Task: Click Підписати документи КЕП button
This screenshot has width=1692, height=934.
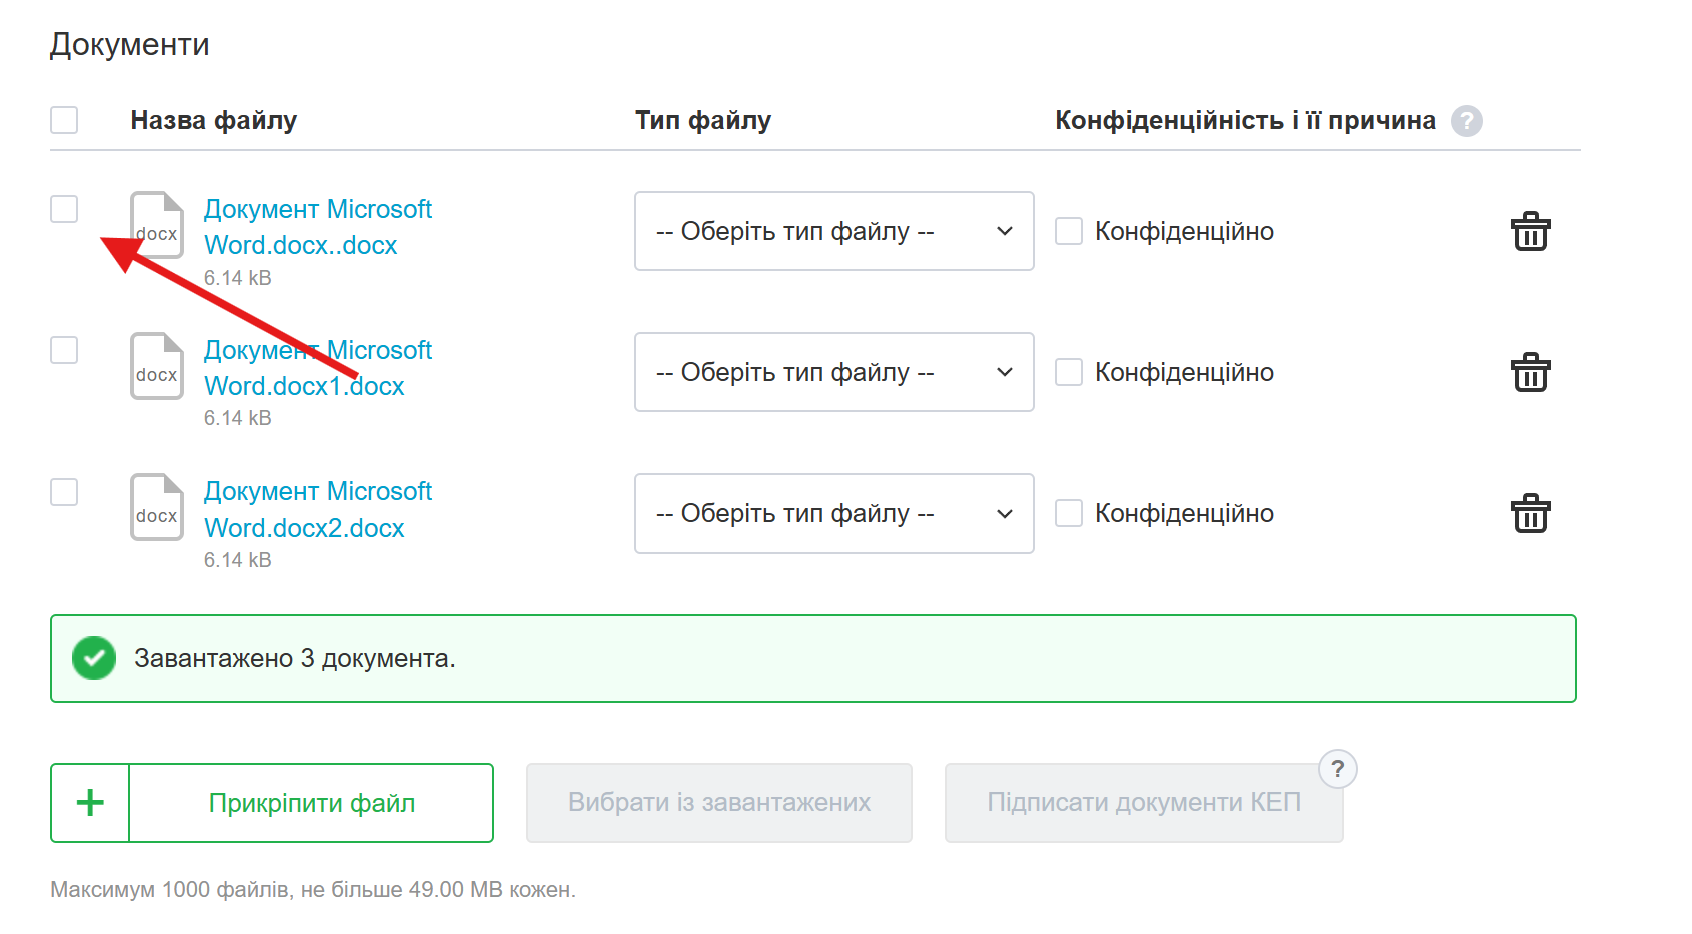Action: pyautogui.click(x=1143, y=803)
